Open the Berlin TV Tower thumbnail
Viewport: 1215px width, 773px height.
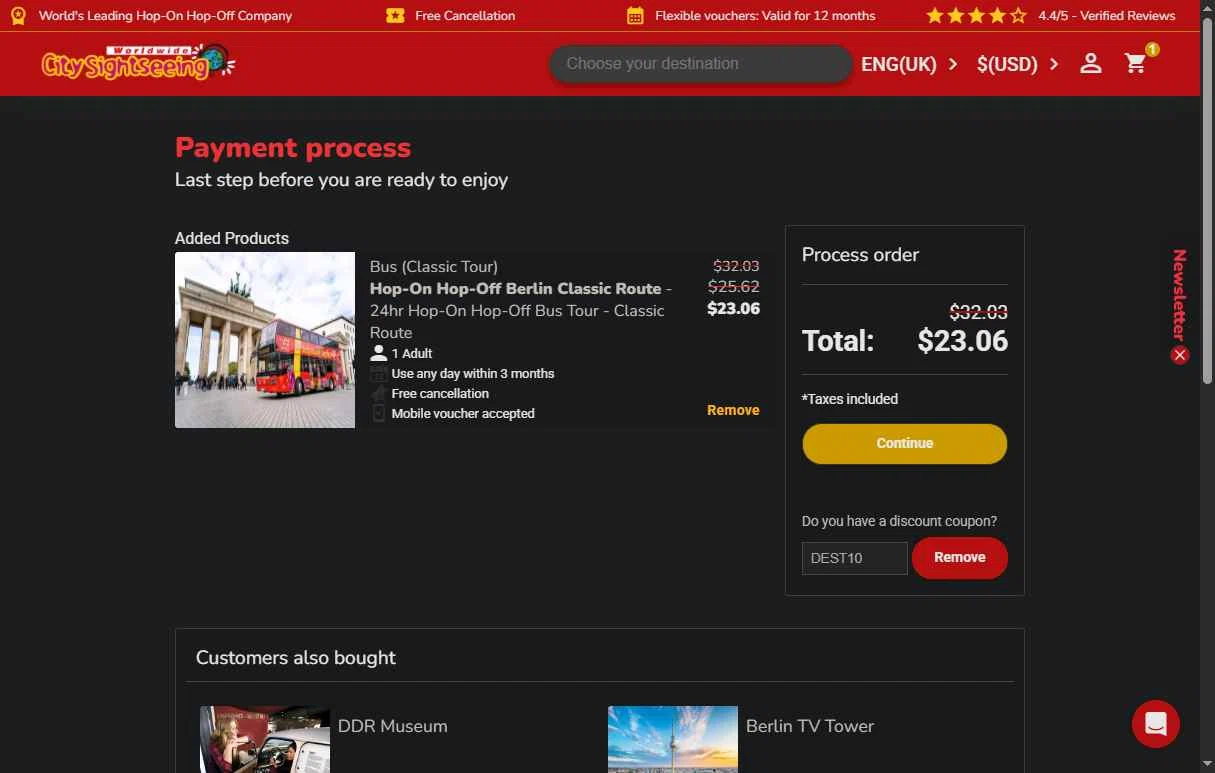coord(673,739)
